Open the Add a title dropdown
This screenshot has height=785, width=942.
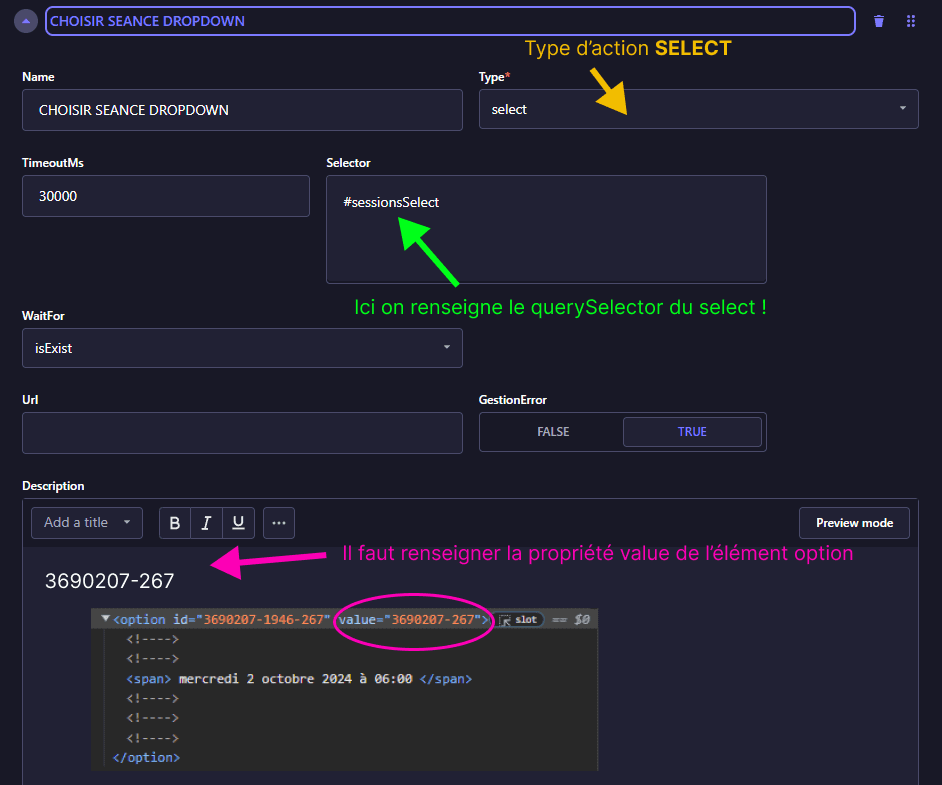[x=87, y=523]
